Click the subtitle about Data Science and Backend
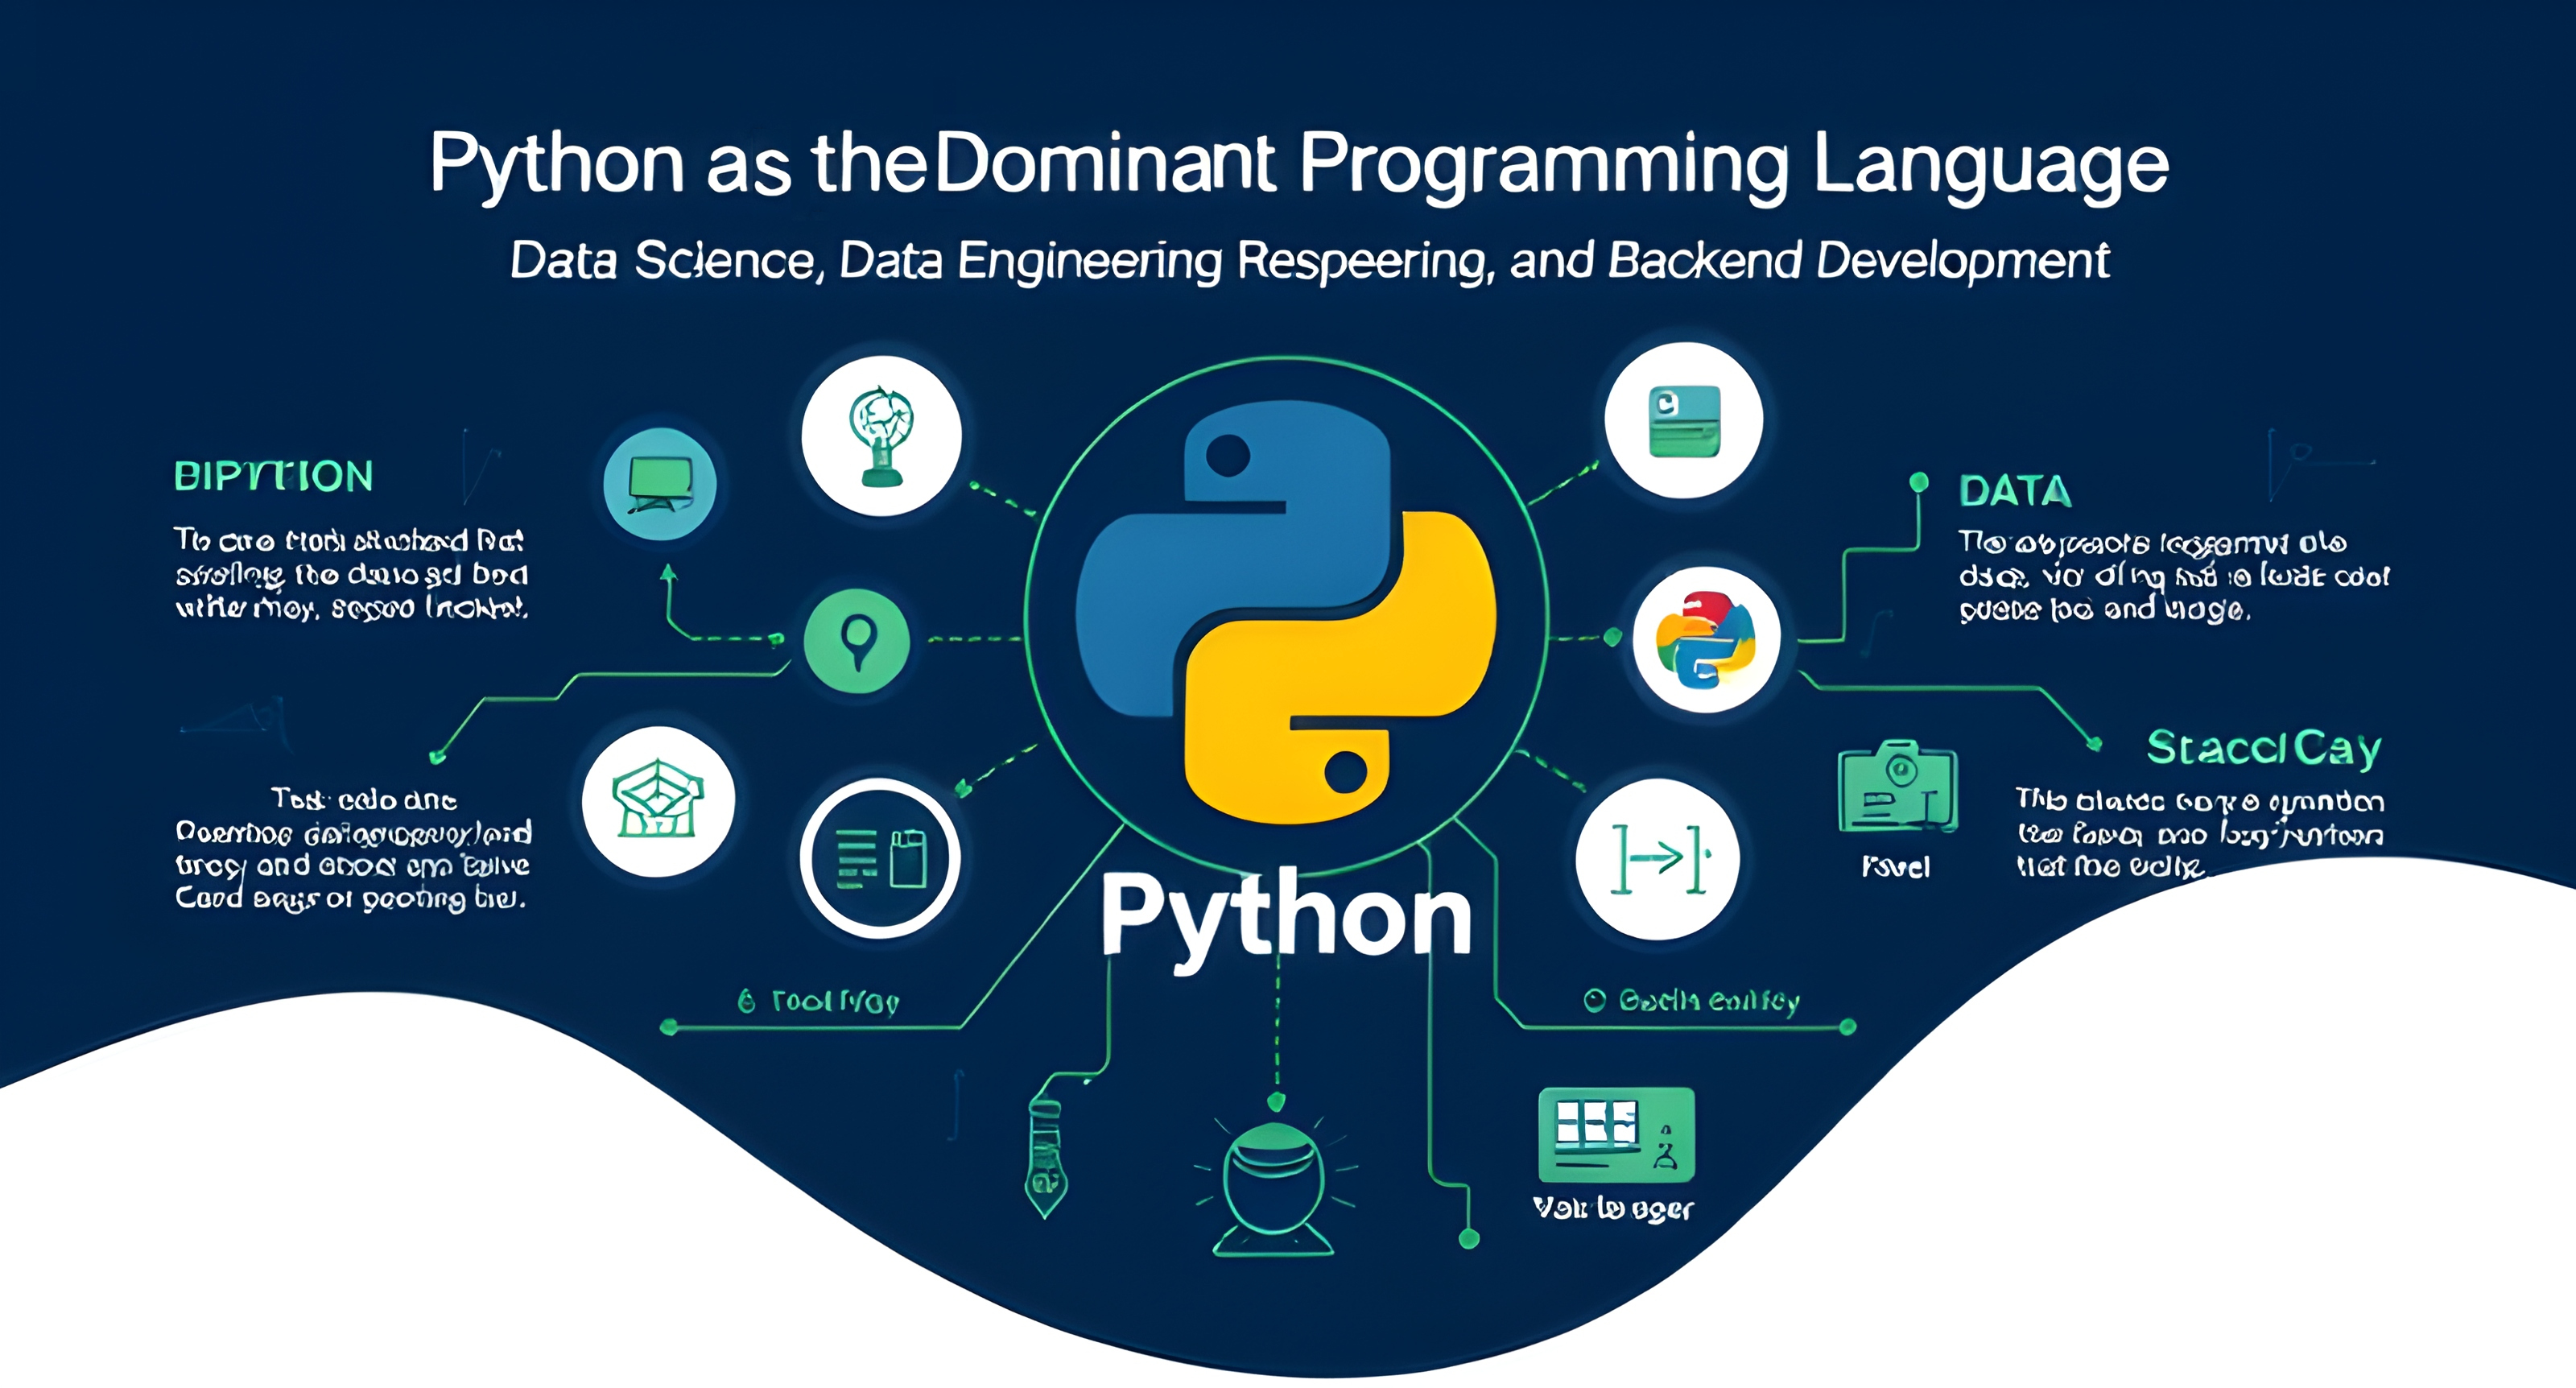This screenshot has width=2576, height=1388. pos(1308,261)
